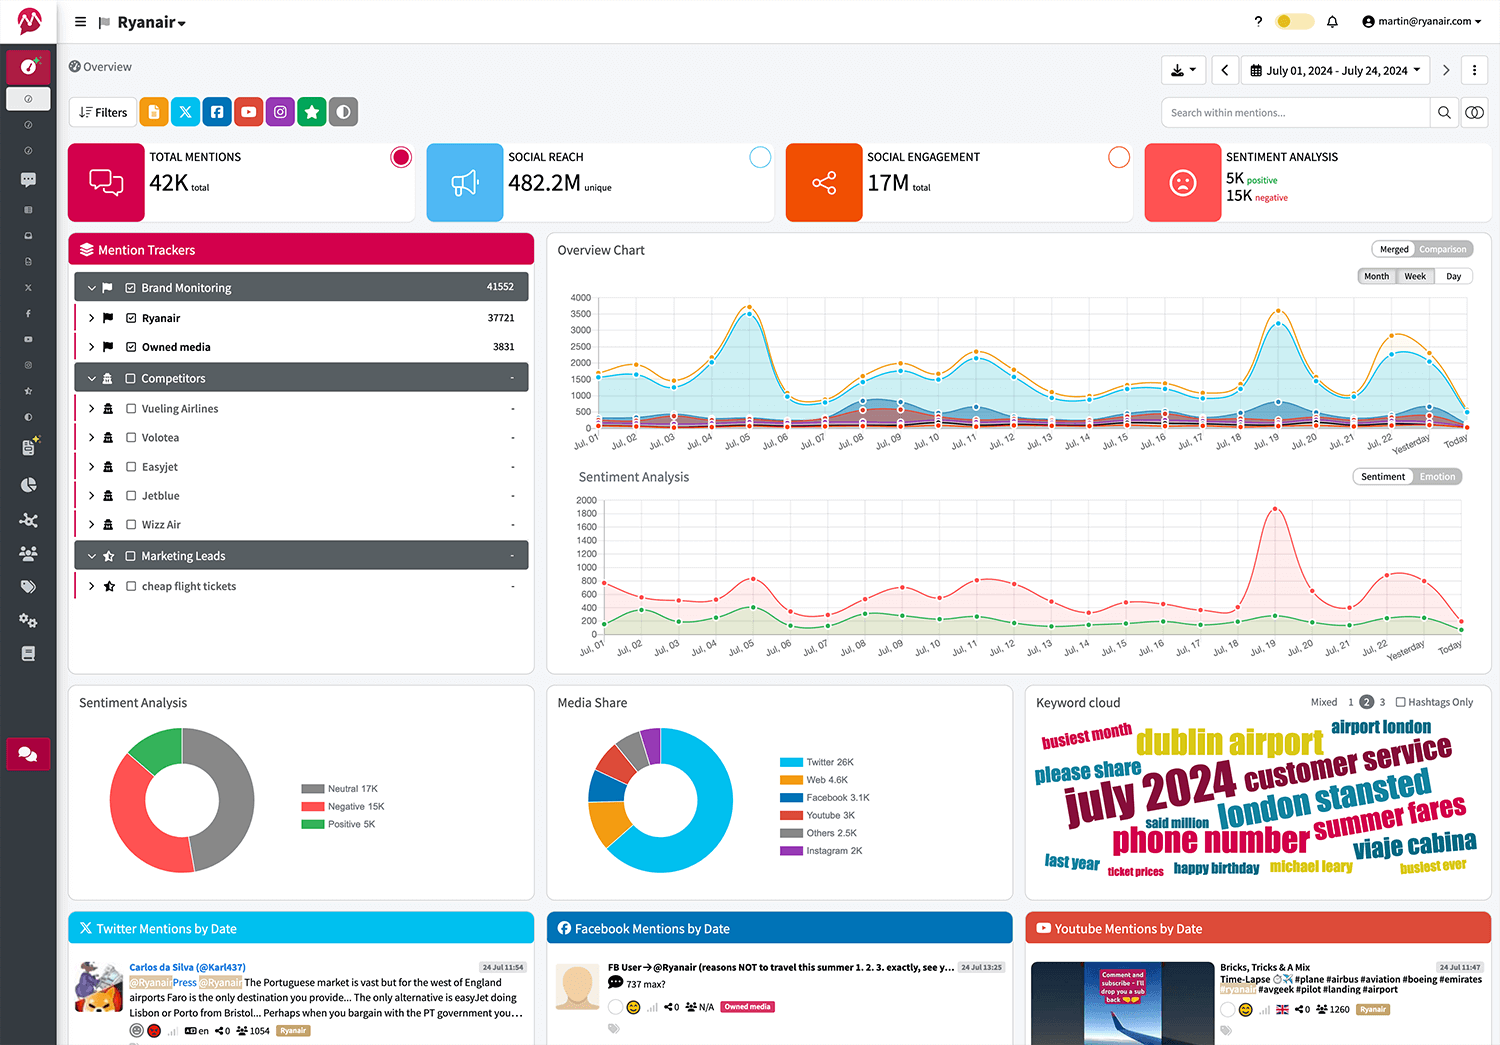Select the Instagram filter icon
This screenshot has height=1045, width=1500.
click(x=280, y=111)
